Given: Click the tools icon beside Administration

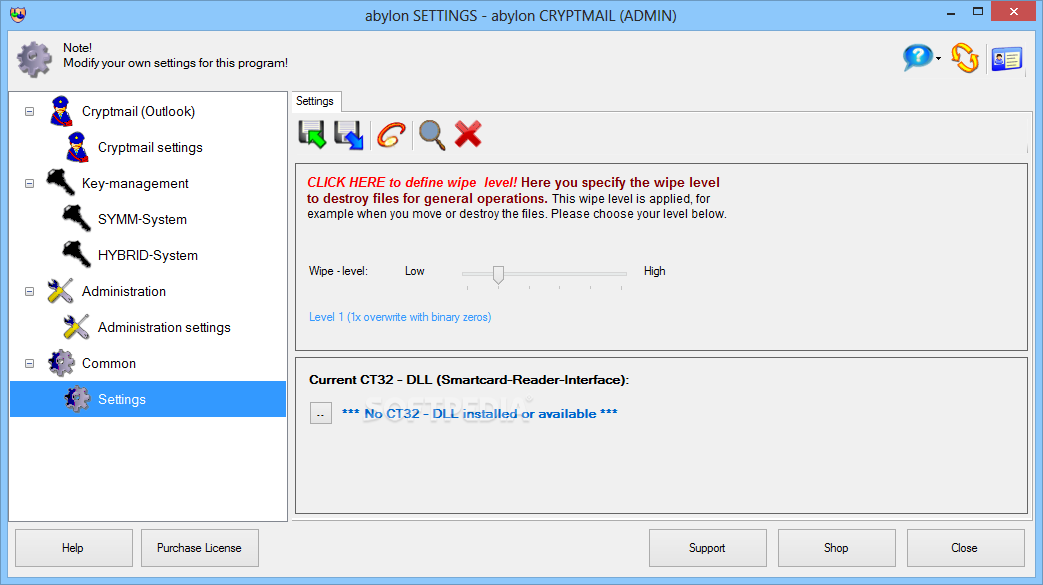Looking at the screenshot, I should click(61, 291).
